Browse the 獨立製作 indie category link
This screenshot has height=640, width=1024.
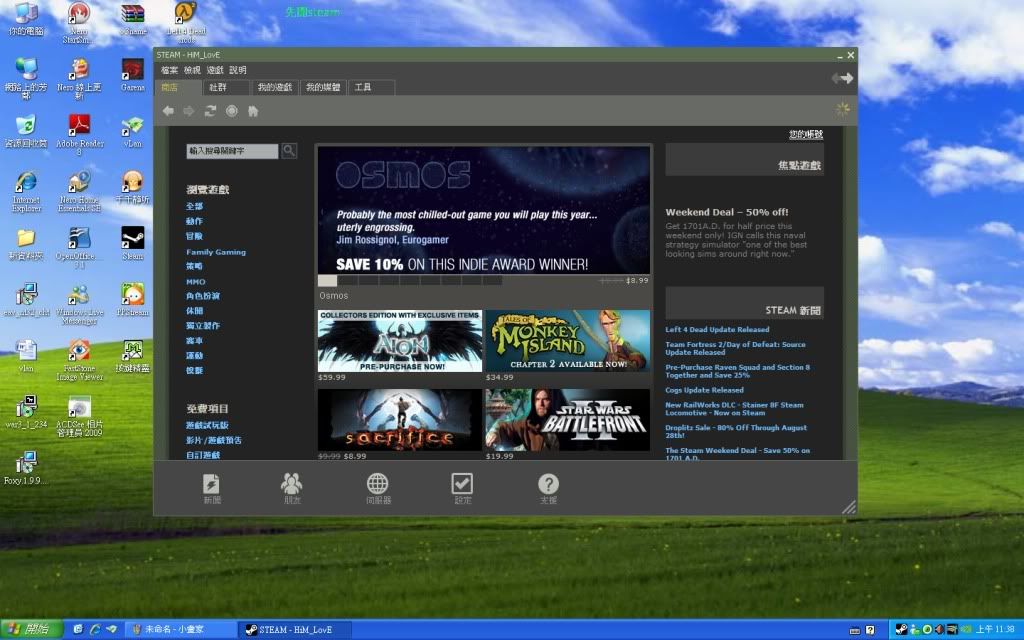pos(203,325)
